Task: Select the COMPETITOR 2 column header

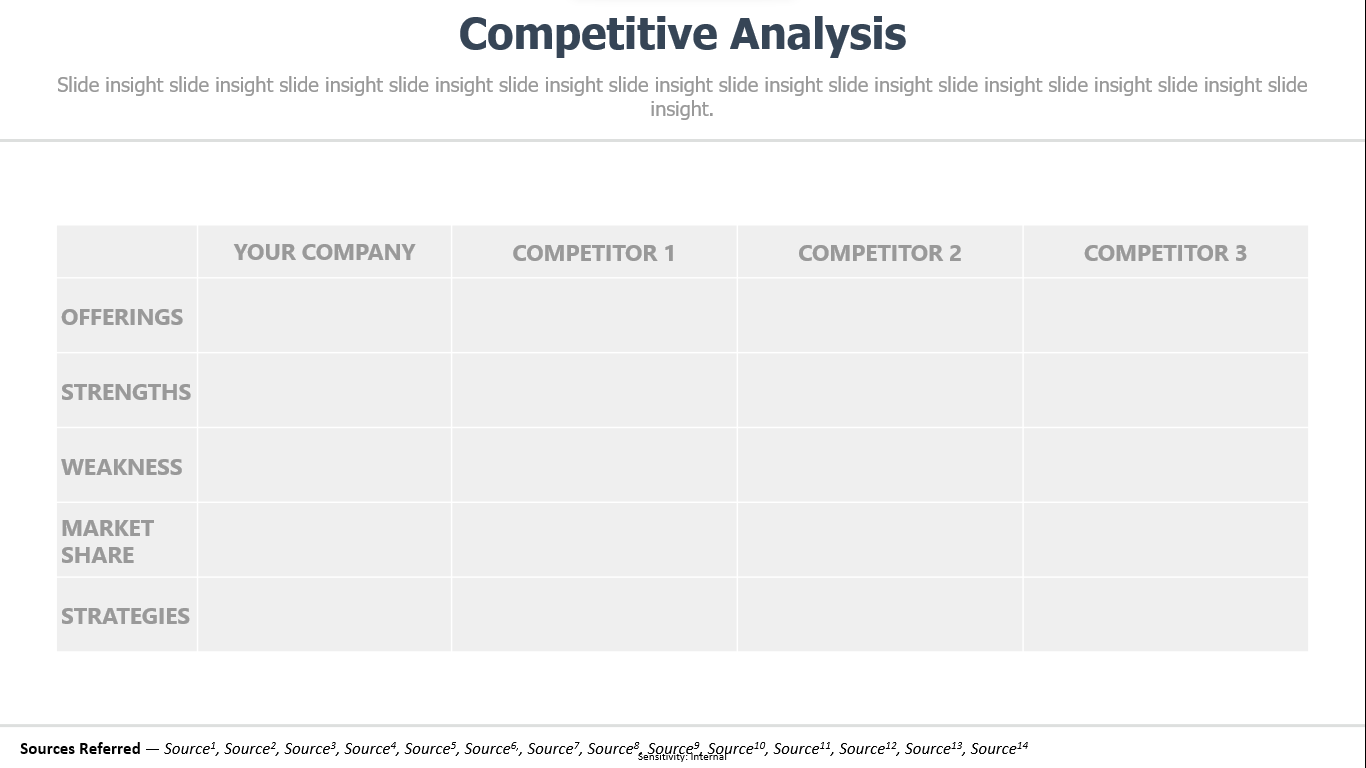Action: [880, 253]
